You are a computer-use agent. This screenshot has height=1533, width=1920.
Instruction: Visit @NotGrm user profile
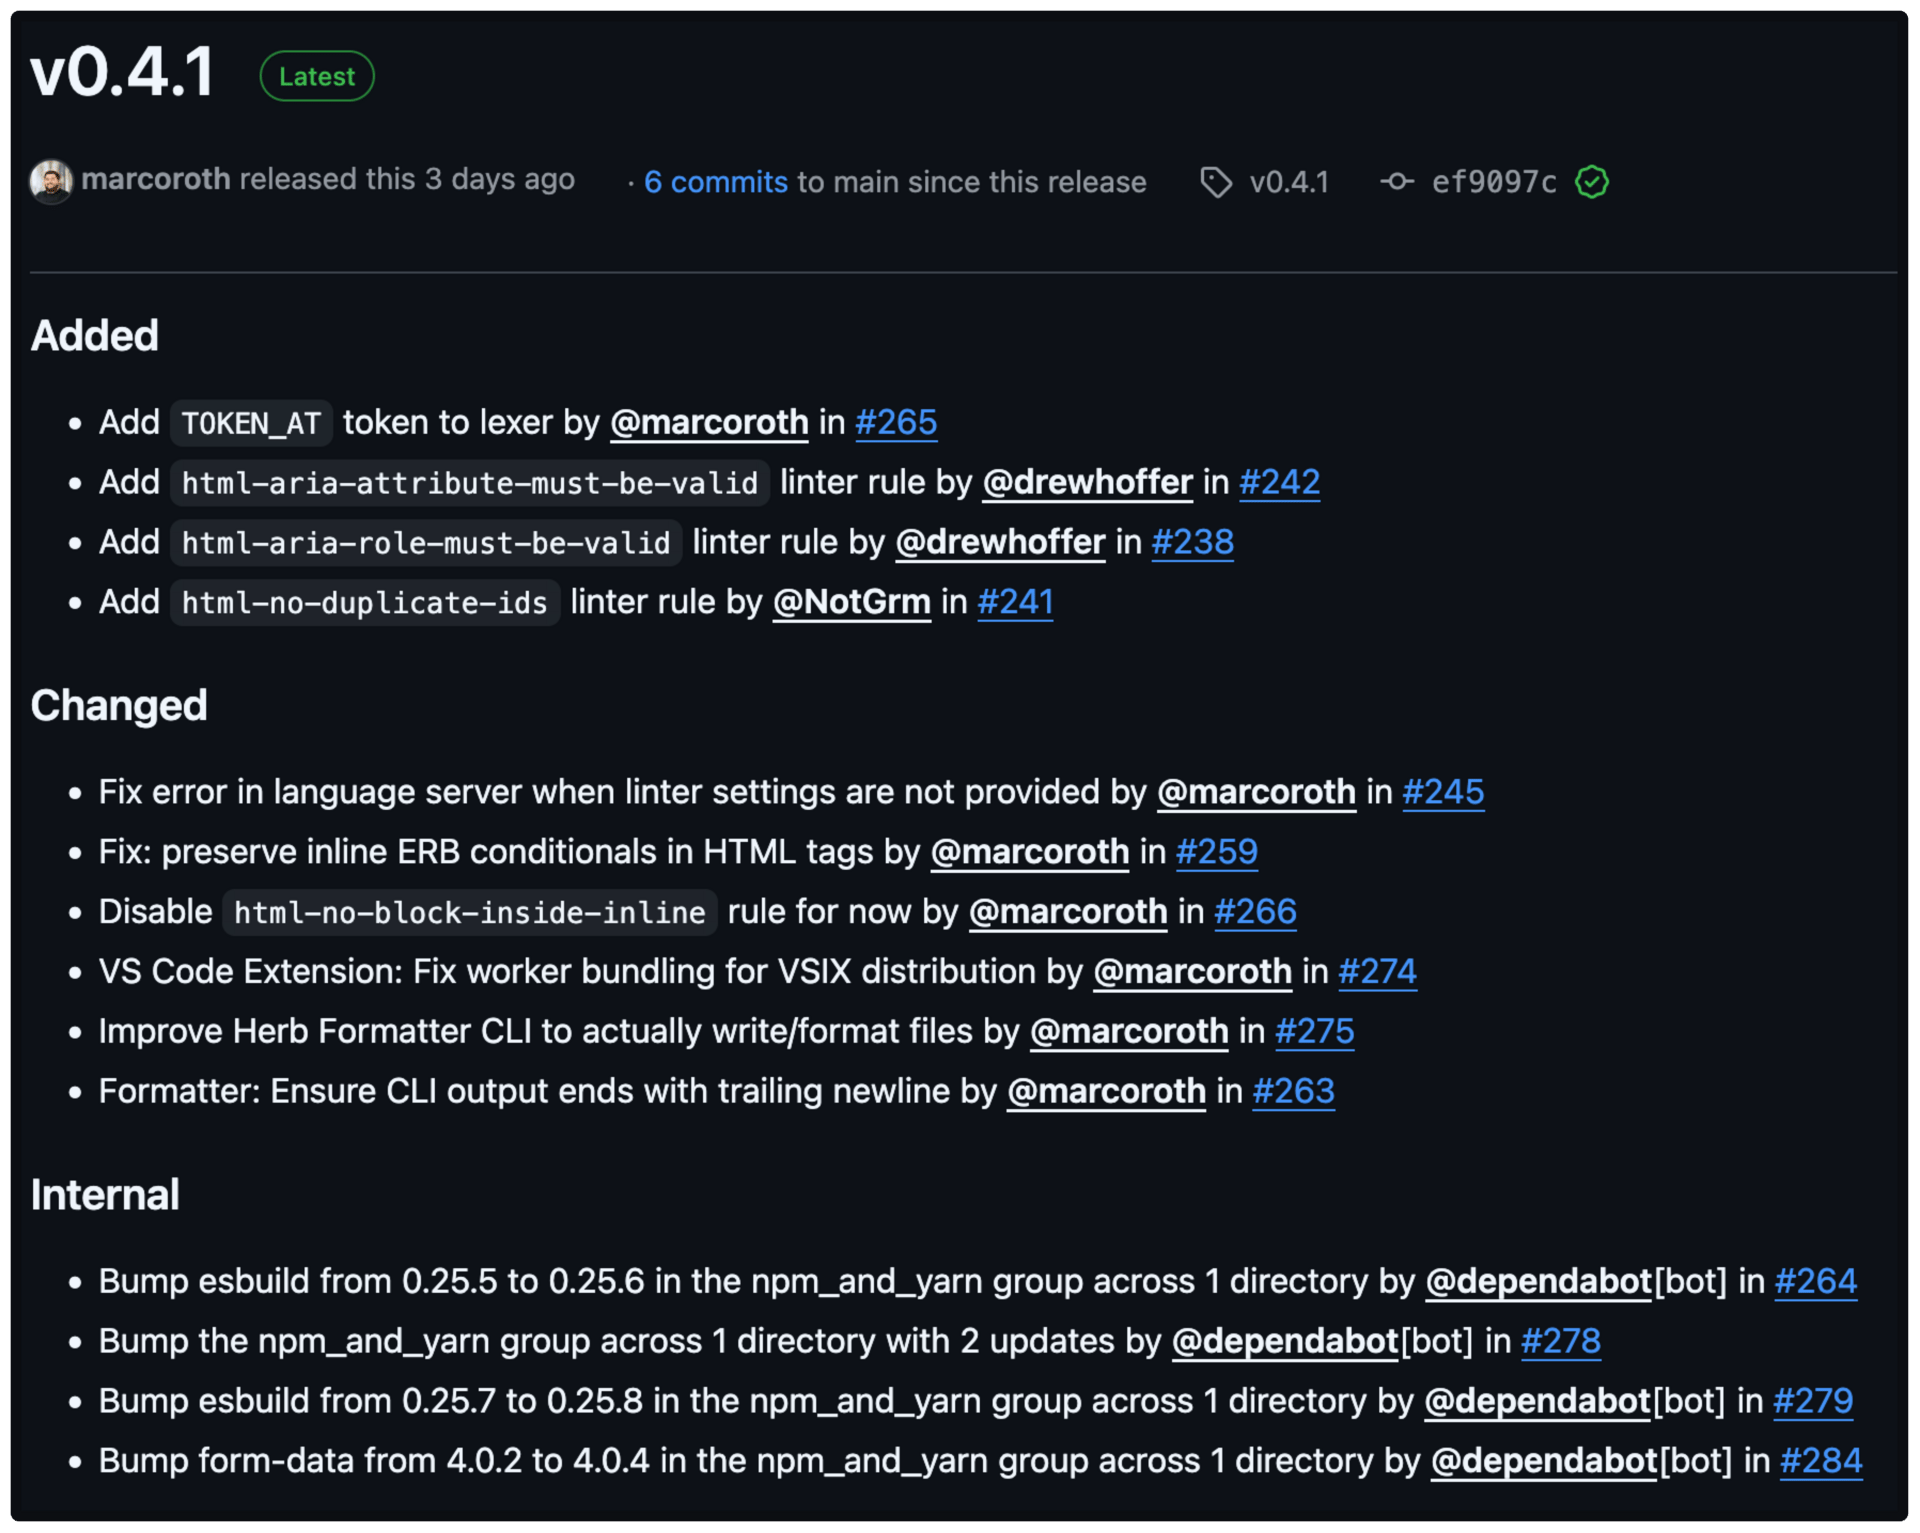(x=852, y=602)
